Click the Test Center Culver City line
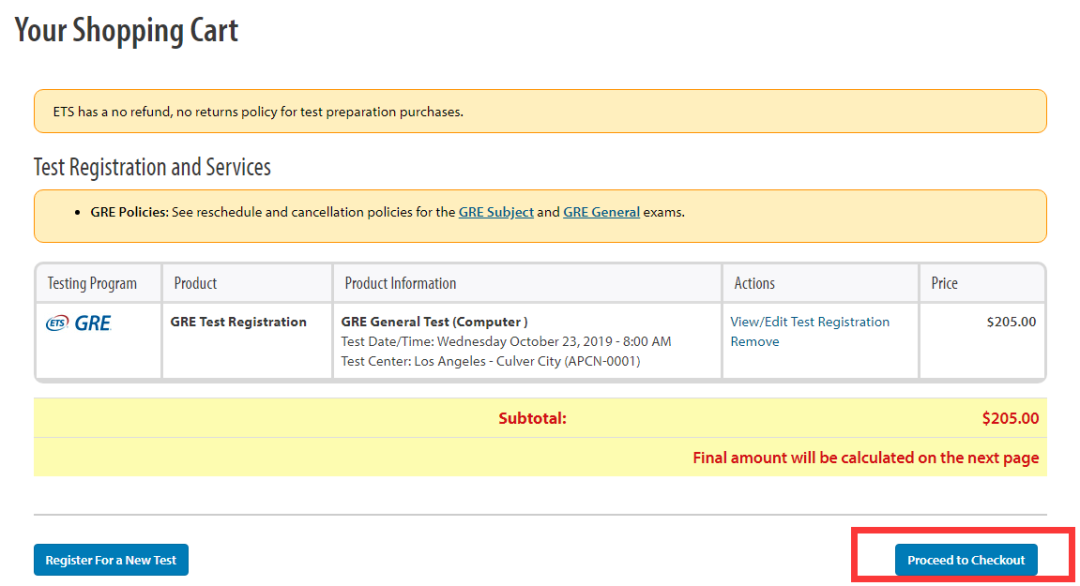The height and width of the screenshot is (586, 1080). click(490, 361)
